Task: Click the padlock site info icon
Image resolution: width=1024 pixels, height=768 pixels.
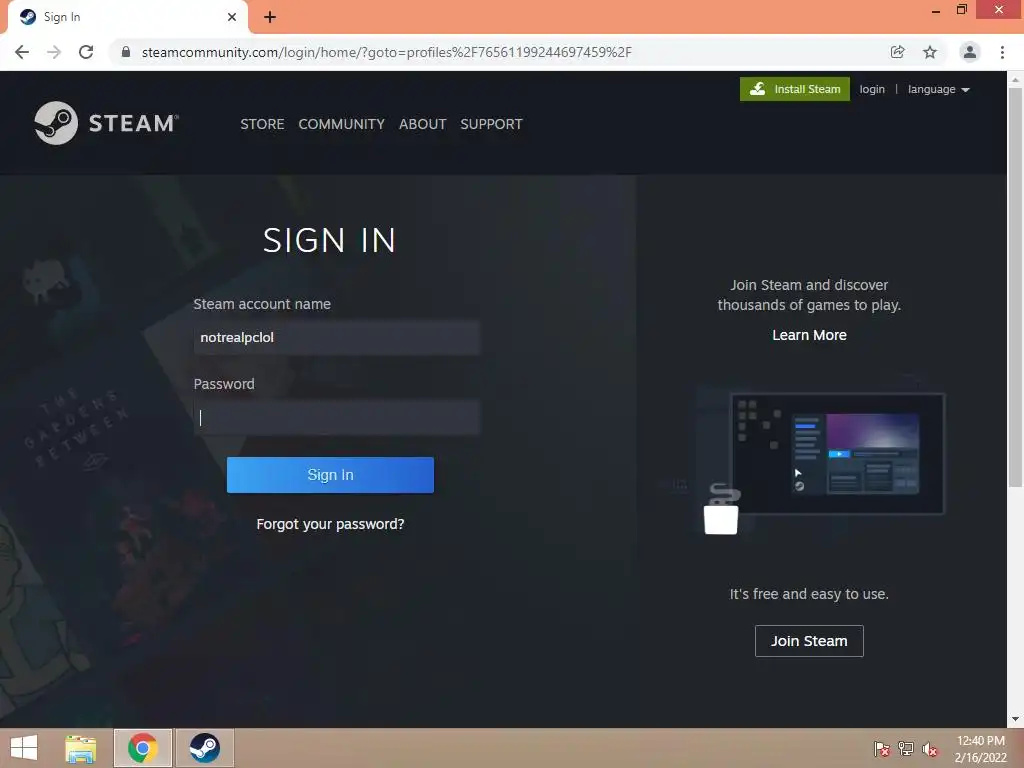Action: click(126, 52)
